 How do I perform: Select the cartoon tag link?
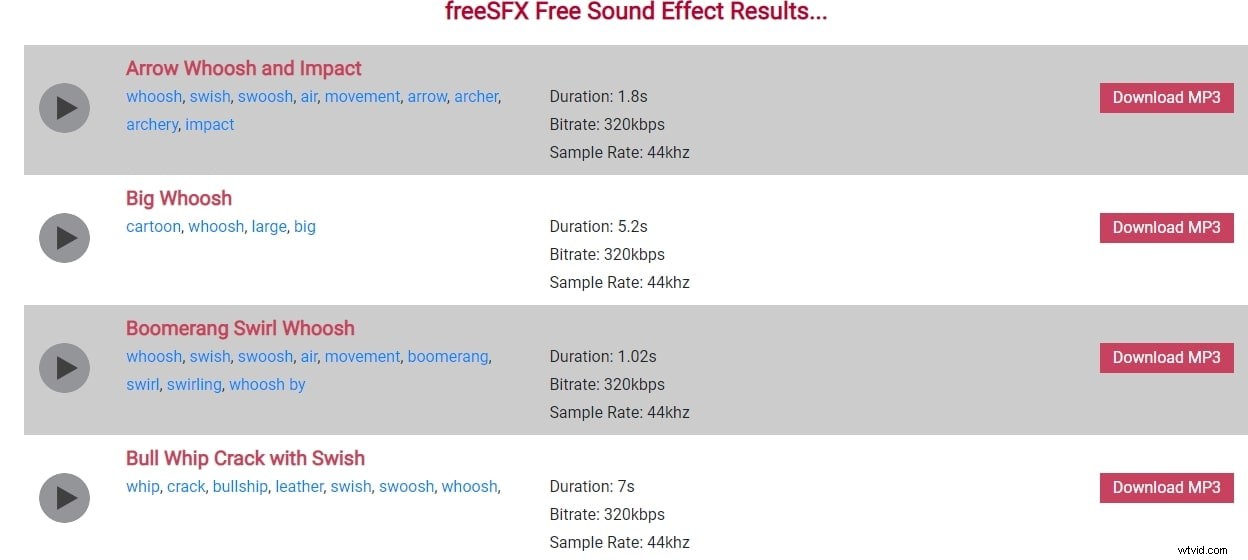pyautogui.click(x=153, y=227)
